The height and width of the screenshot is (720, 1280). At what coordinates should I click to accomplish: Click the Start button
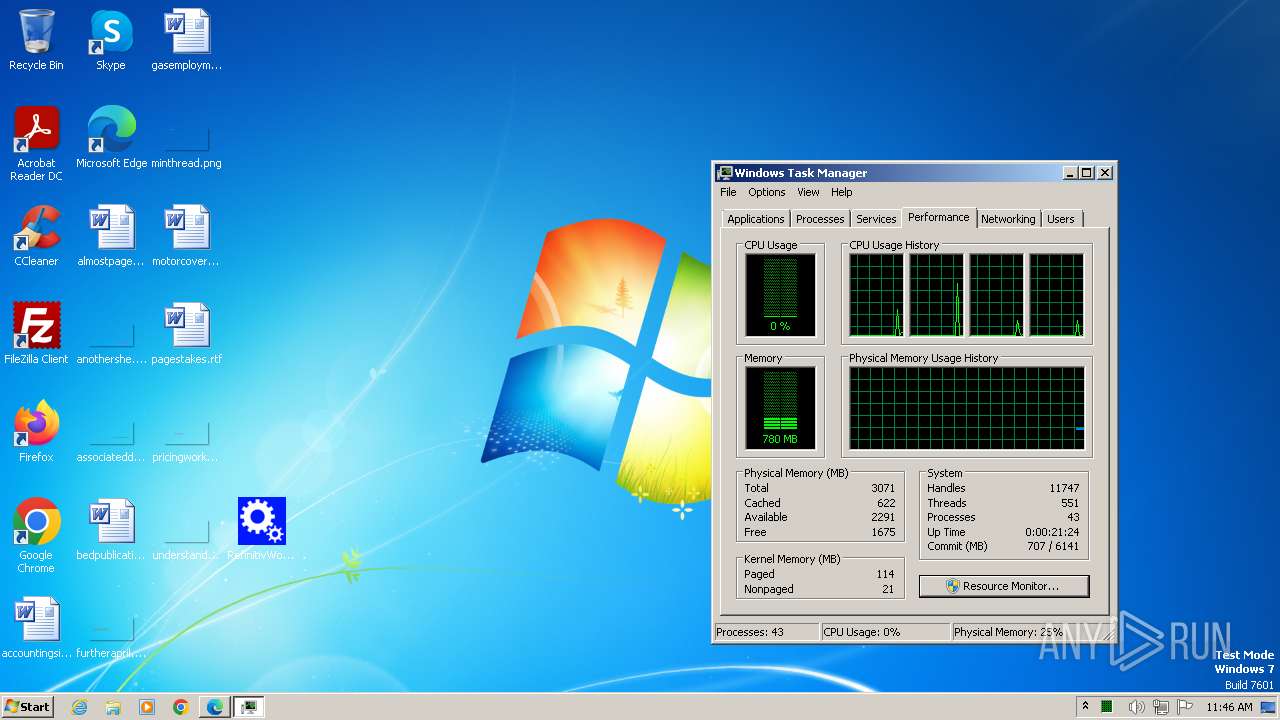[27, 707]
